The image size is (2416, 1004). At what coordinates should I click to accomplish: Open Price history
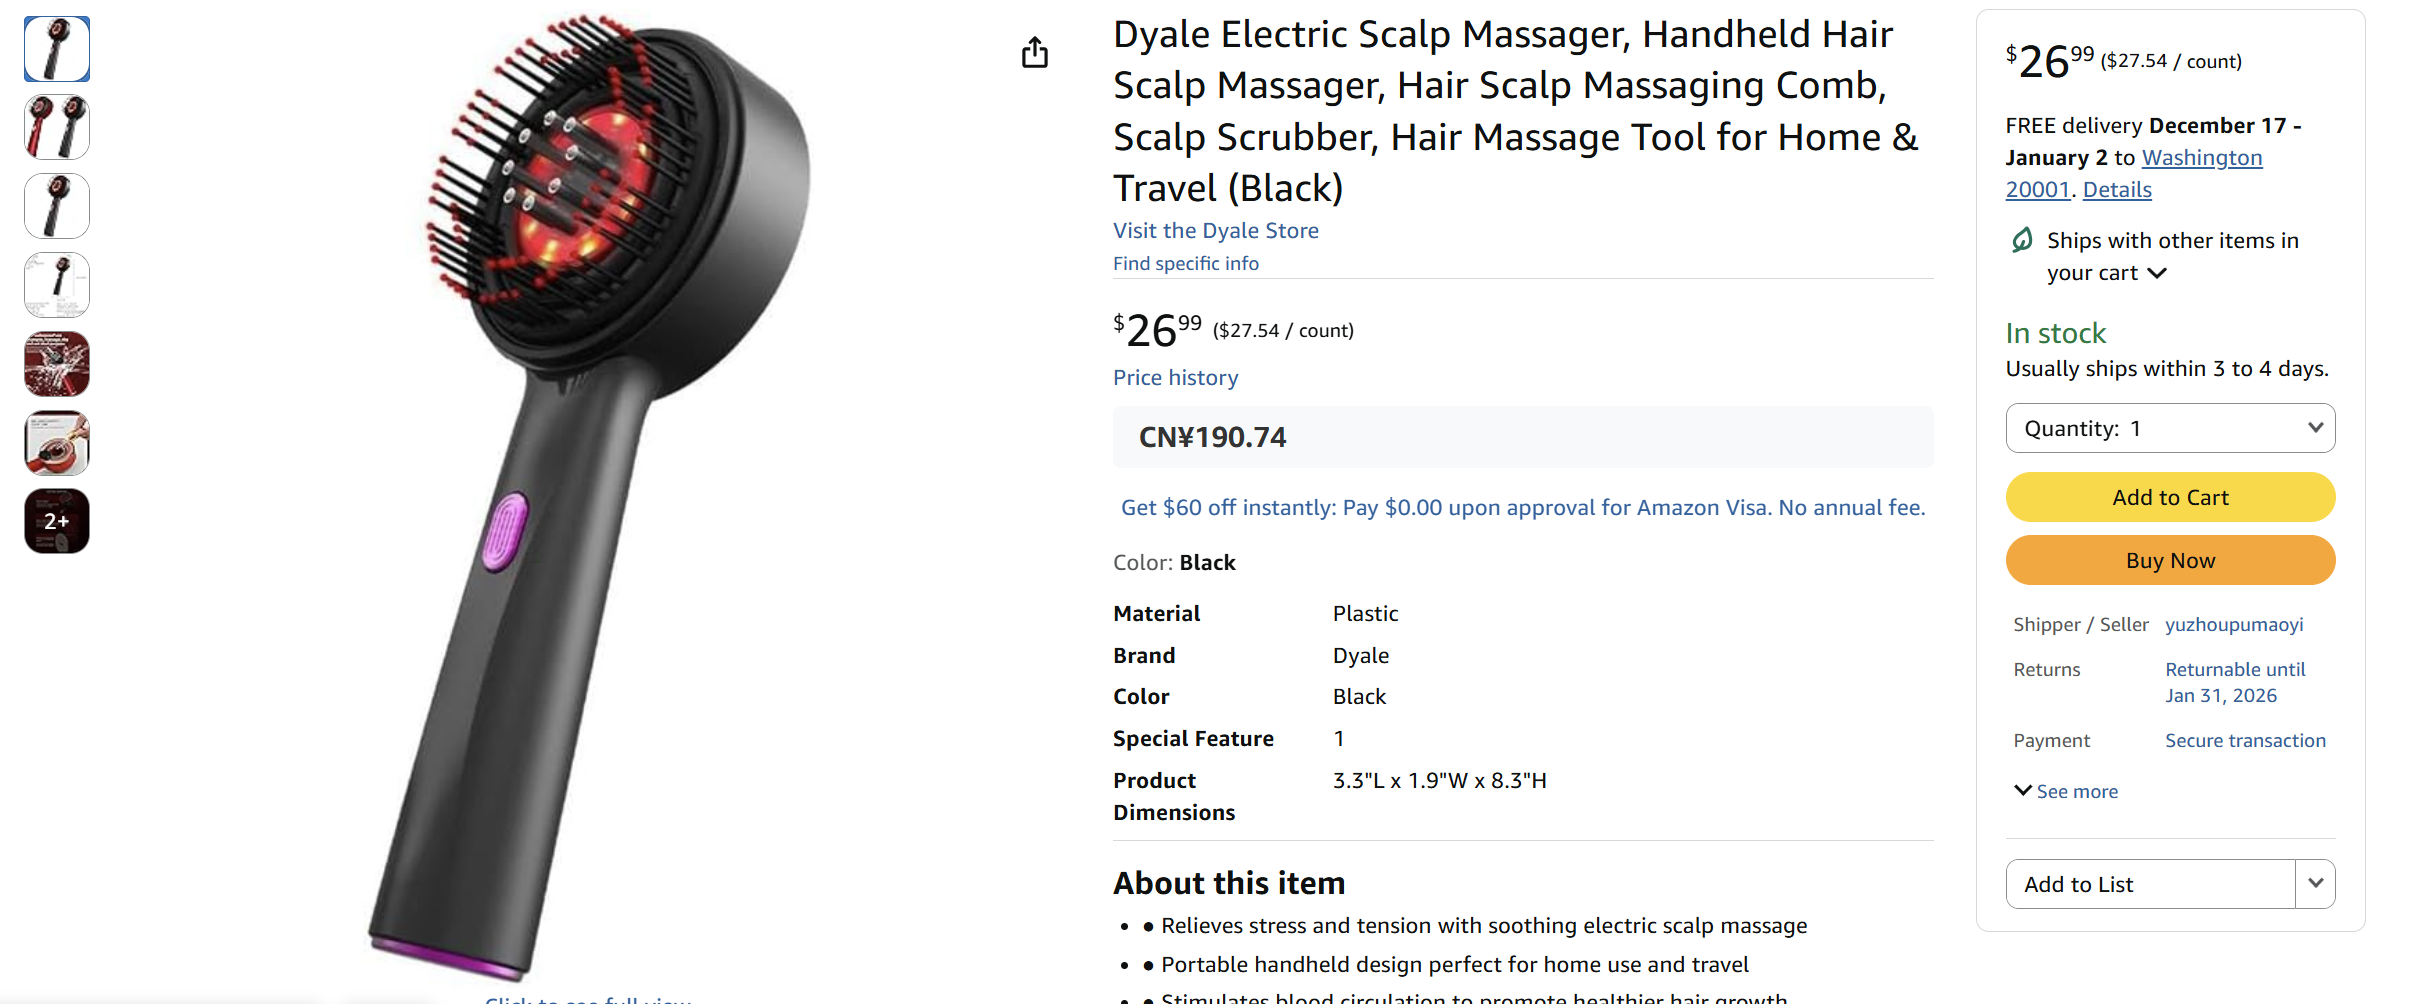click(x=1175, y=377)
